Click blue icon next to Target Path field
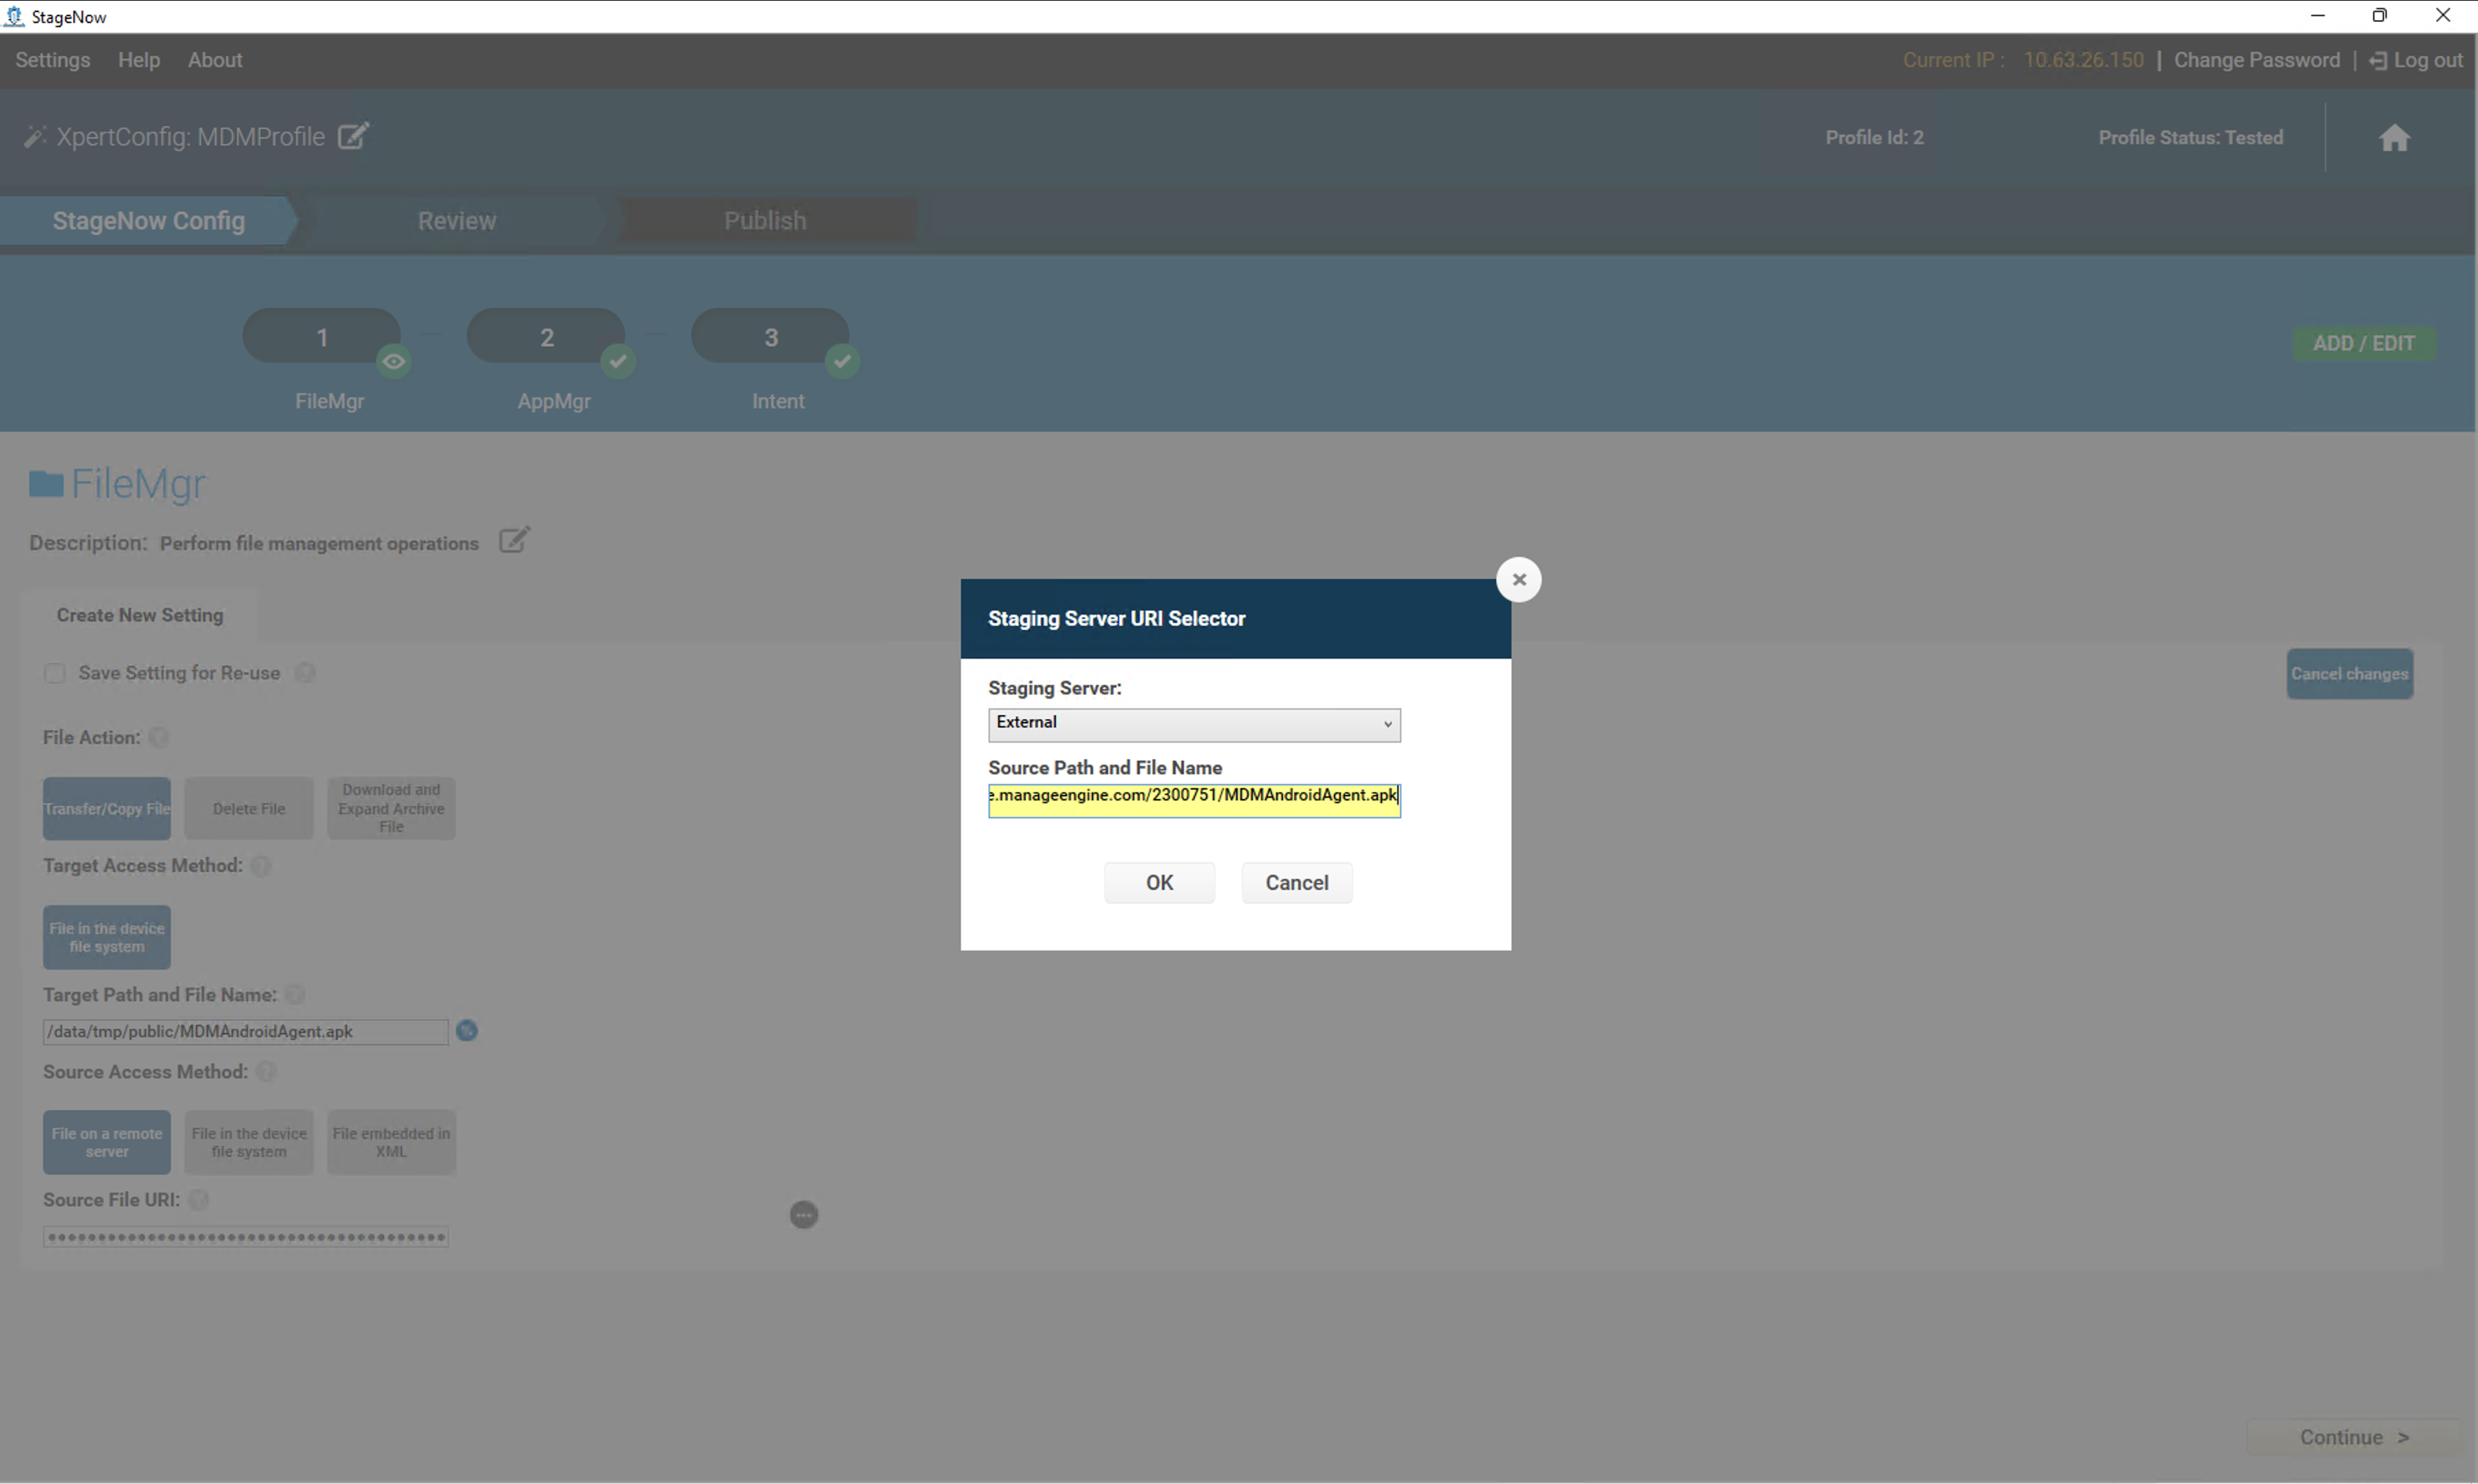Viewport: 2478px width, 1484px height. (x=467, y=1031)
